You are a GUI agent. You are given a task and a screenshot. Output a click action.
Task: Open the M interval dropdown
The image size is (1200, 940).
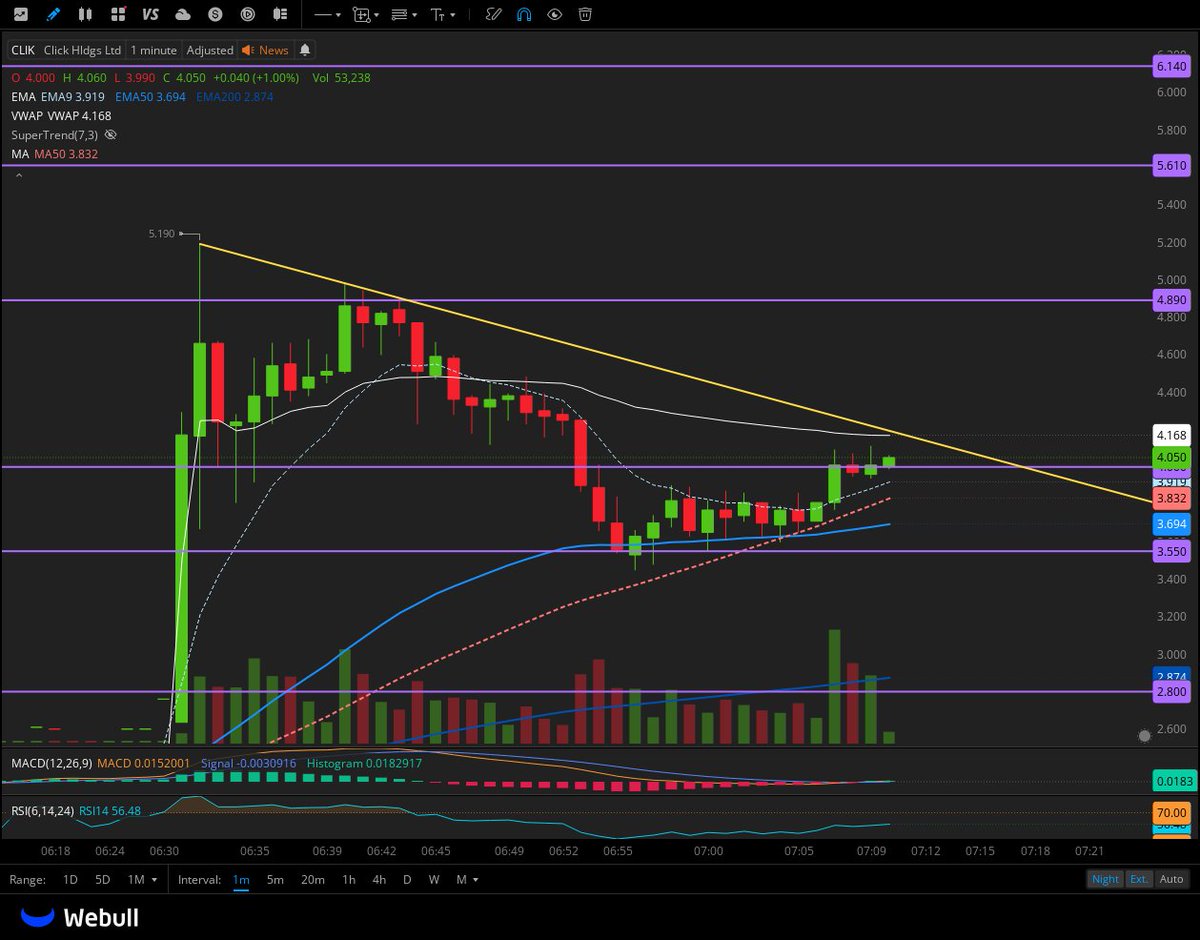click(467, 880)
